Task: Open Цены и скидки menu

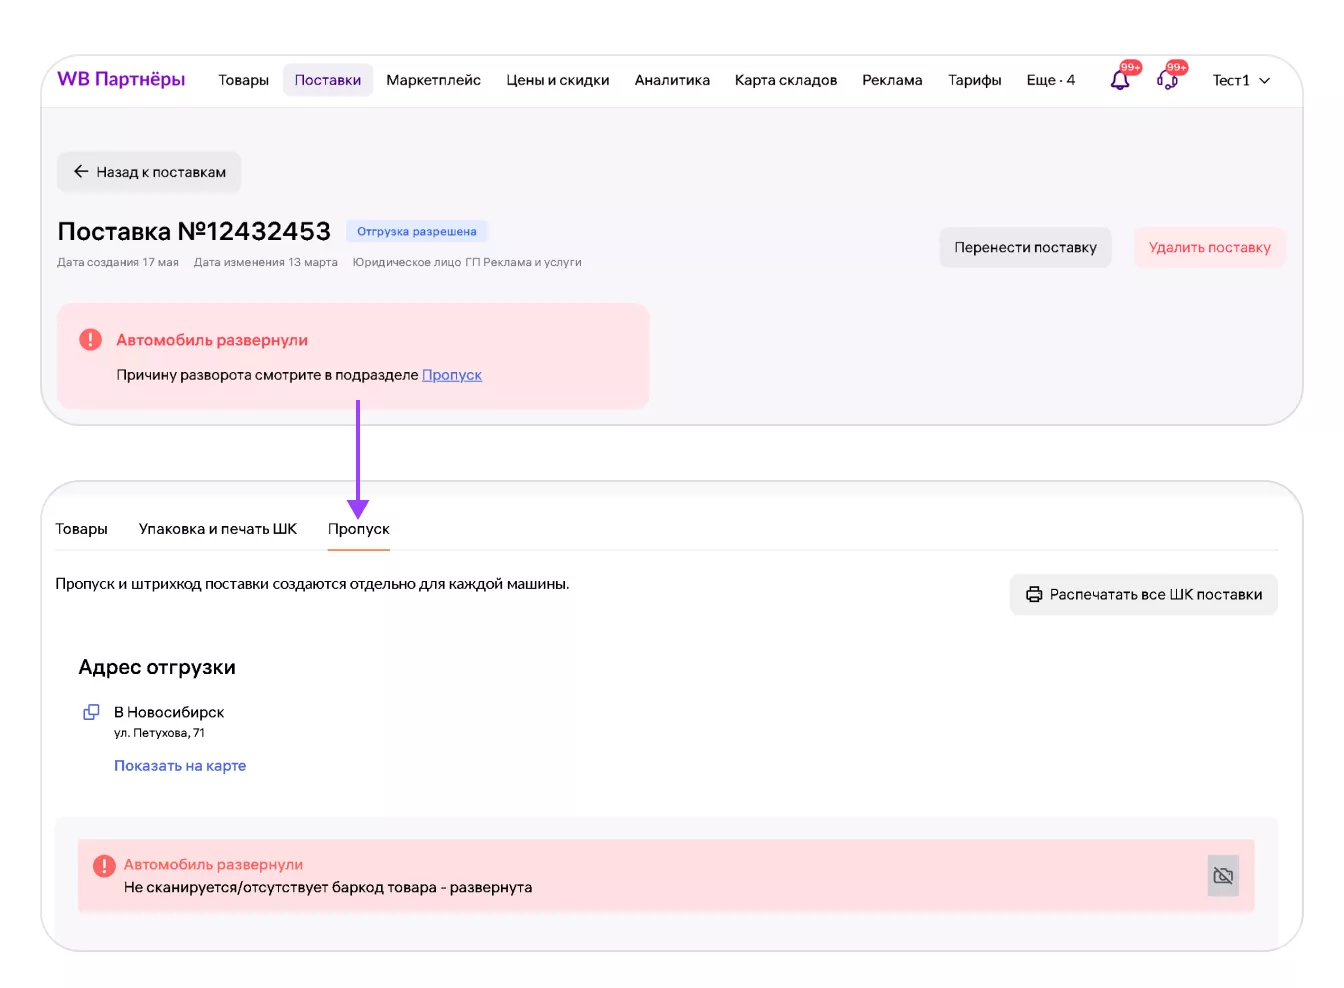Action: point(557,80)
